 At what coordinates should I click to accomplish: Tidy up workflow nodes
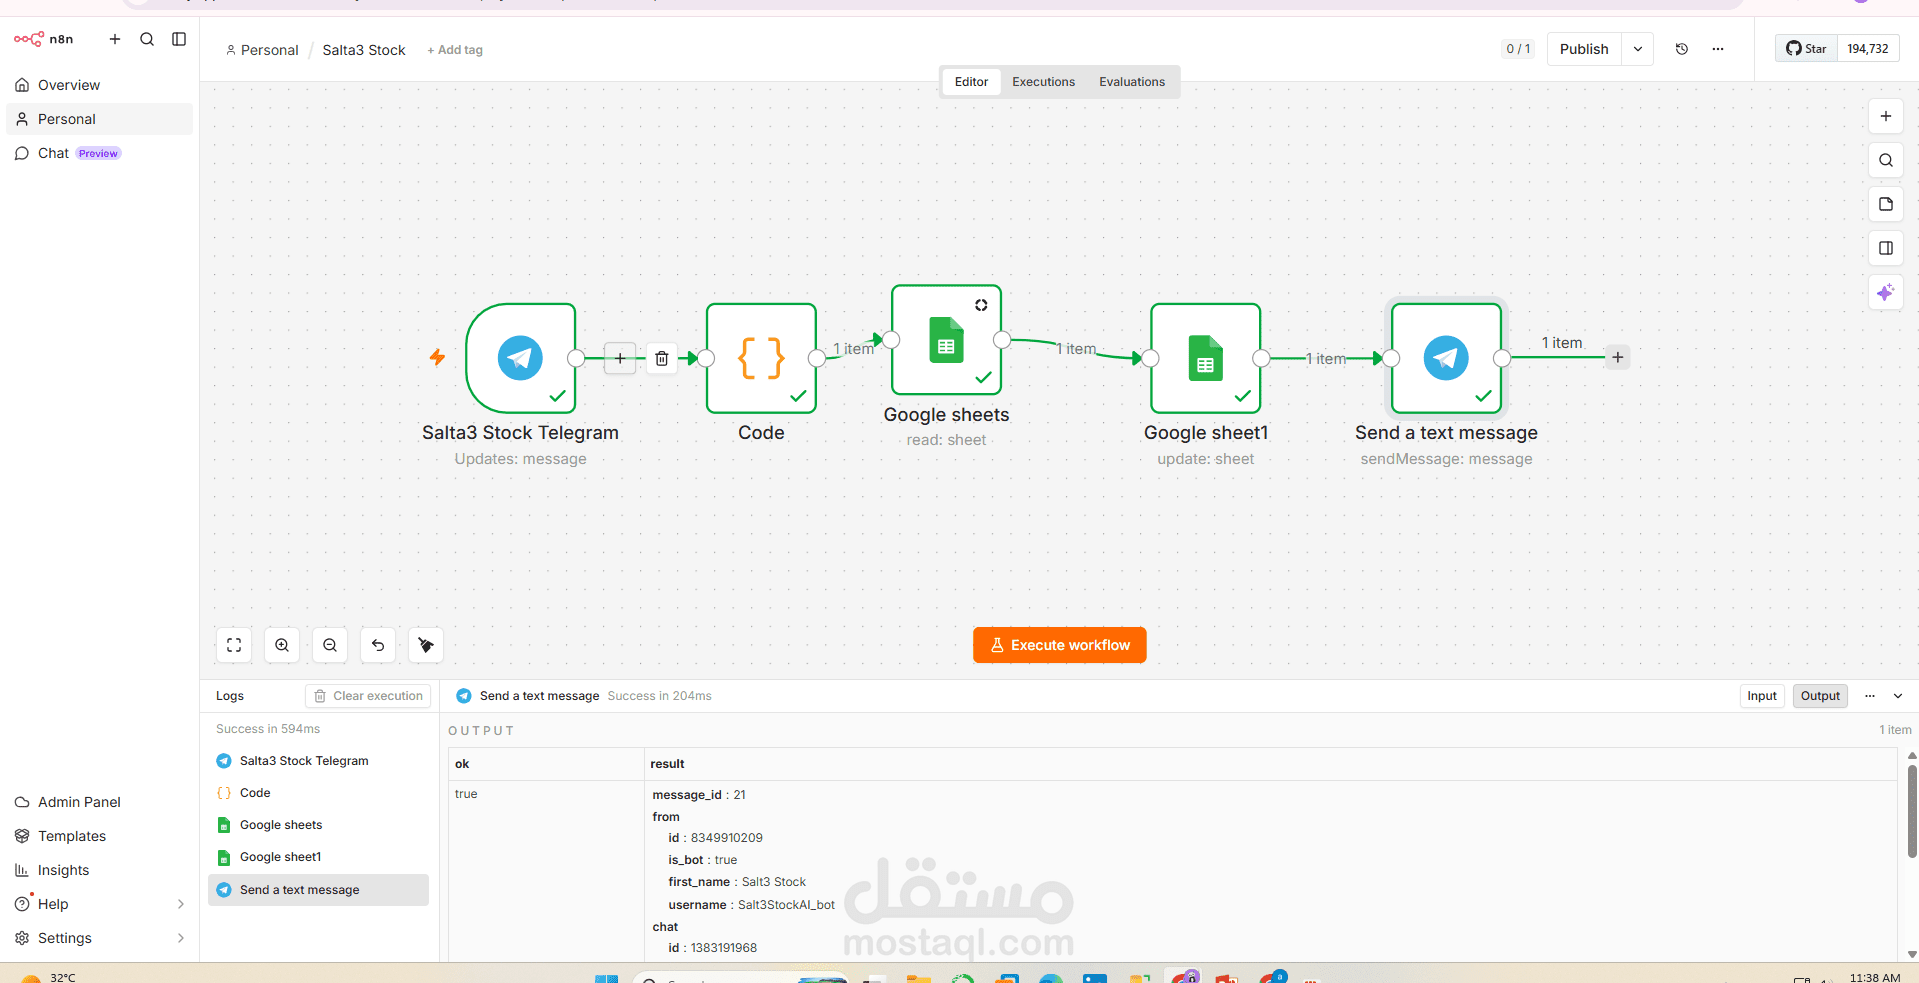point(426,645)
